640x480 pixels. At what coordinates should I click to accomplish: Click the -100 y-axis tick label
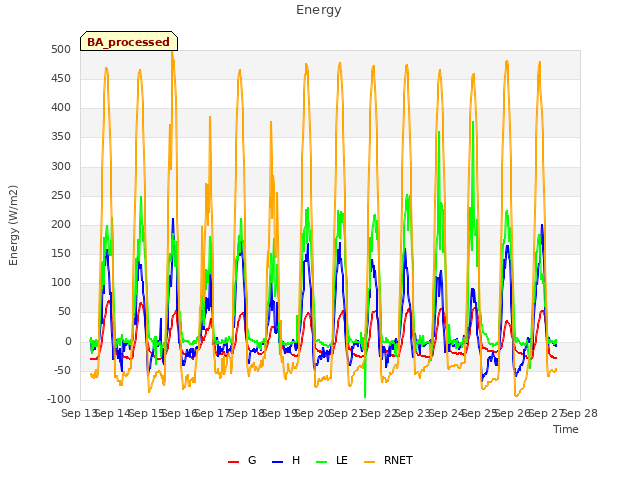coord(59,399)
